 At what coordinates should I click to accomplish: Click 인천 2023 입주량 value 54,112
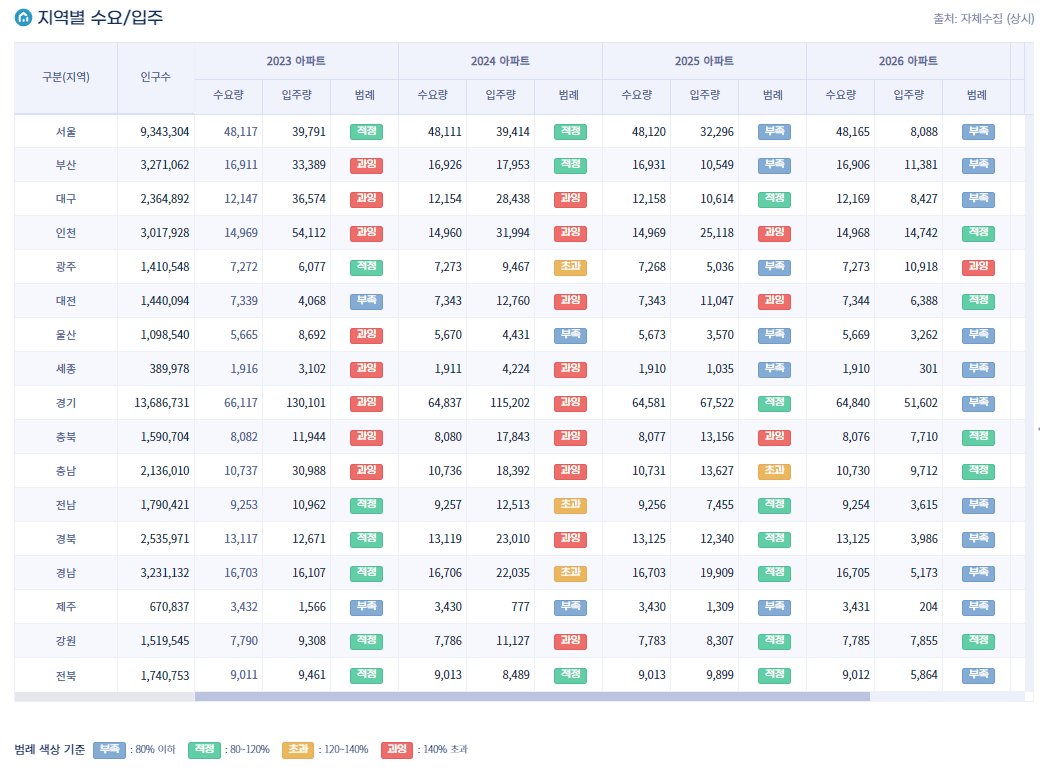(309, 233)
